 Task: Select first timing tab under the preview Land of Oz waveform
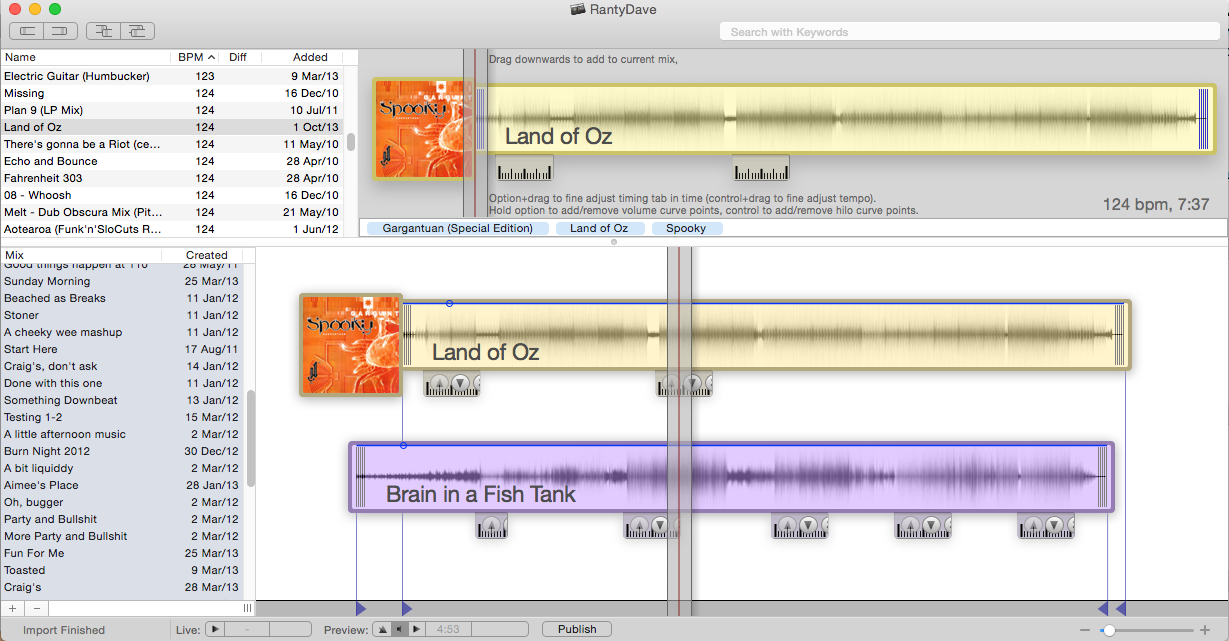pyautogui.click(x=524, y=168)
